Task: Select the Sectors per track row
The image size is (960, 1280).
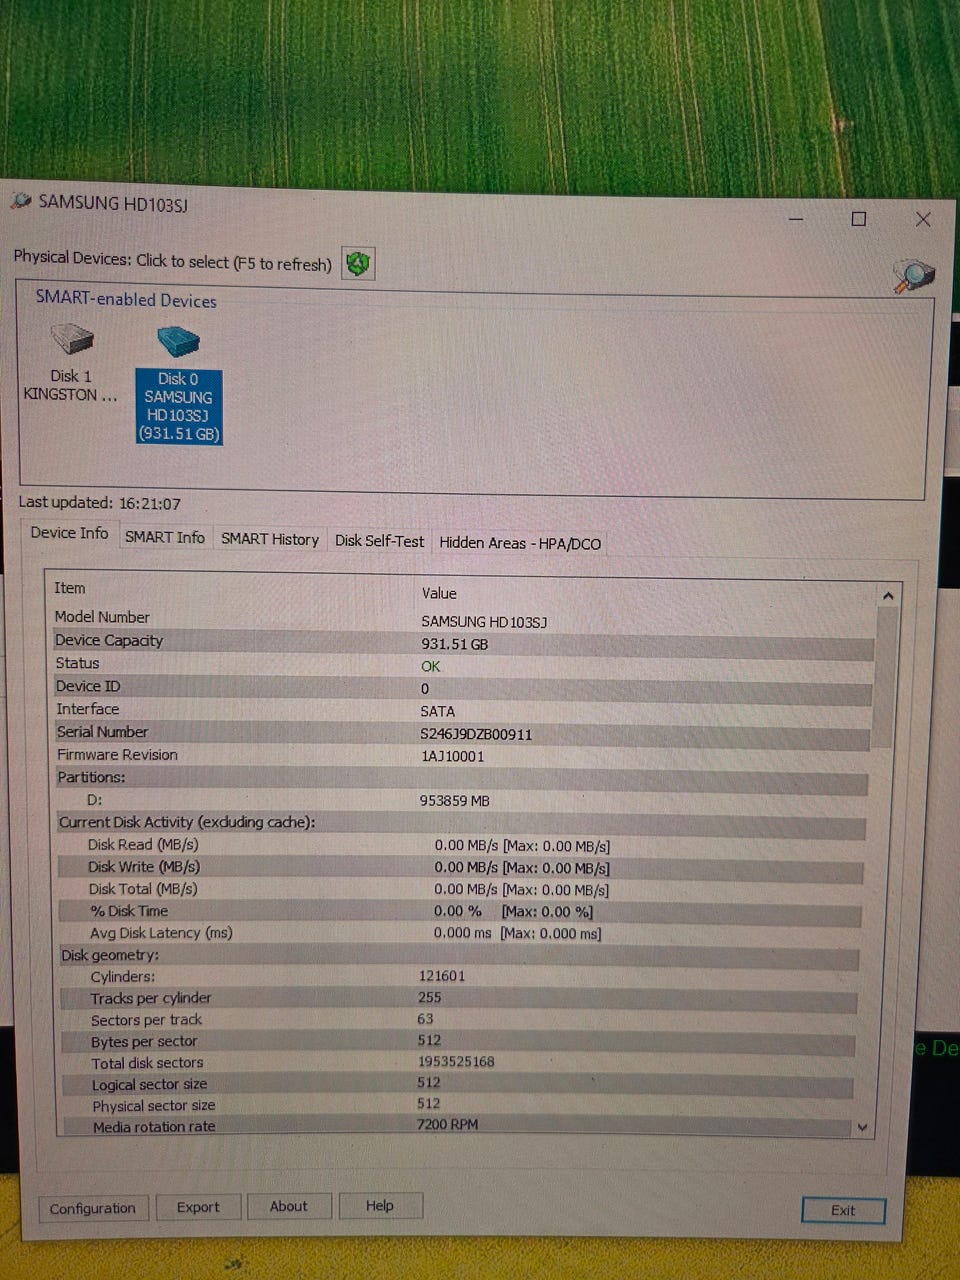Action: point(458,1020)
